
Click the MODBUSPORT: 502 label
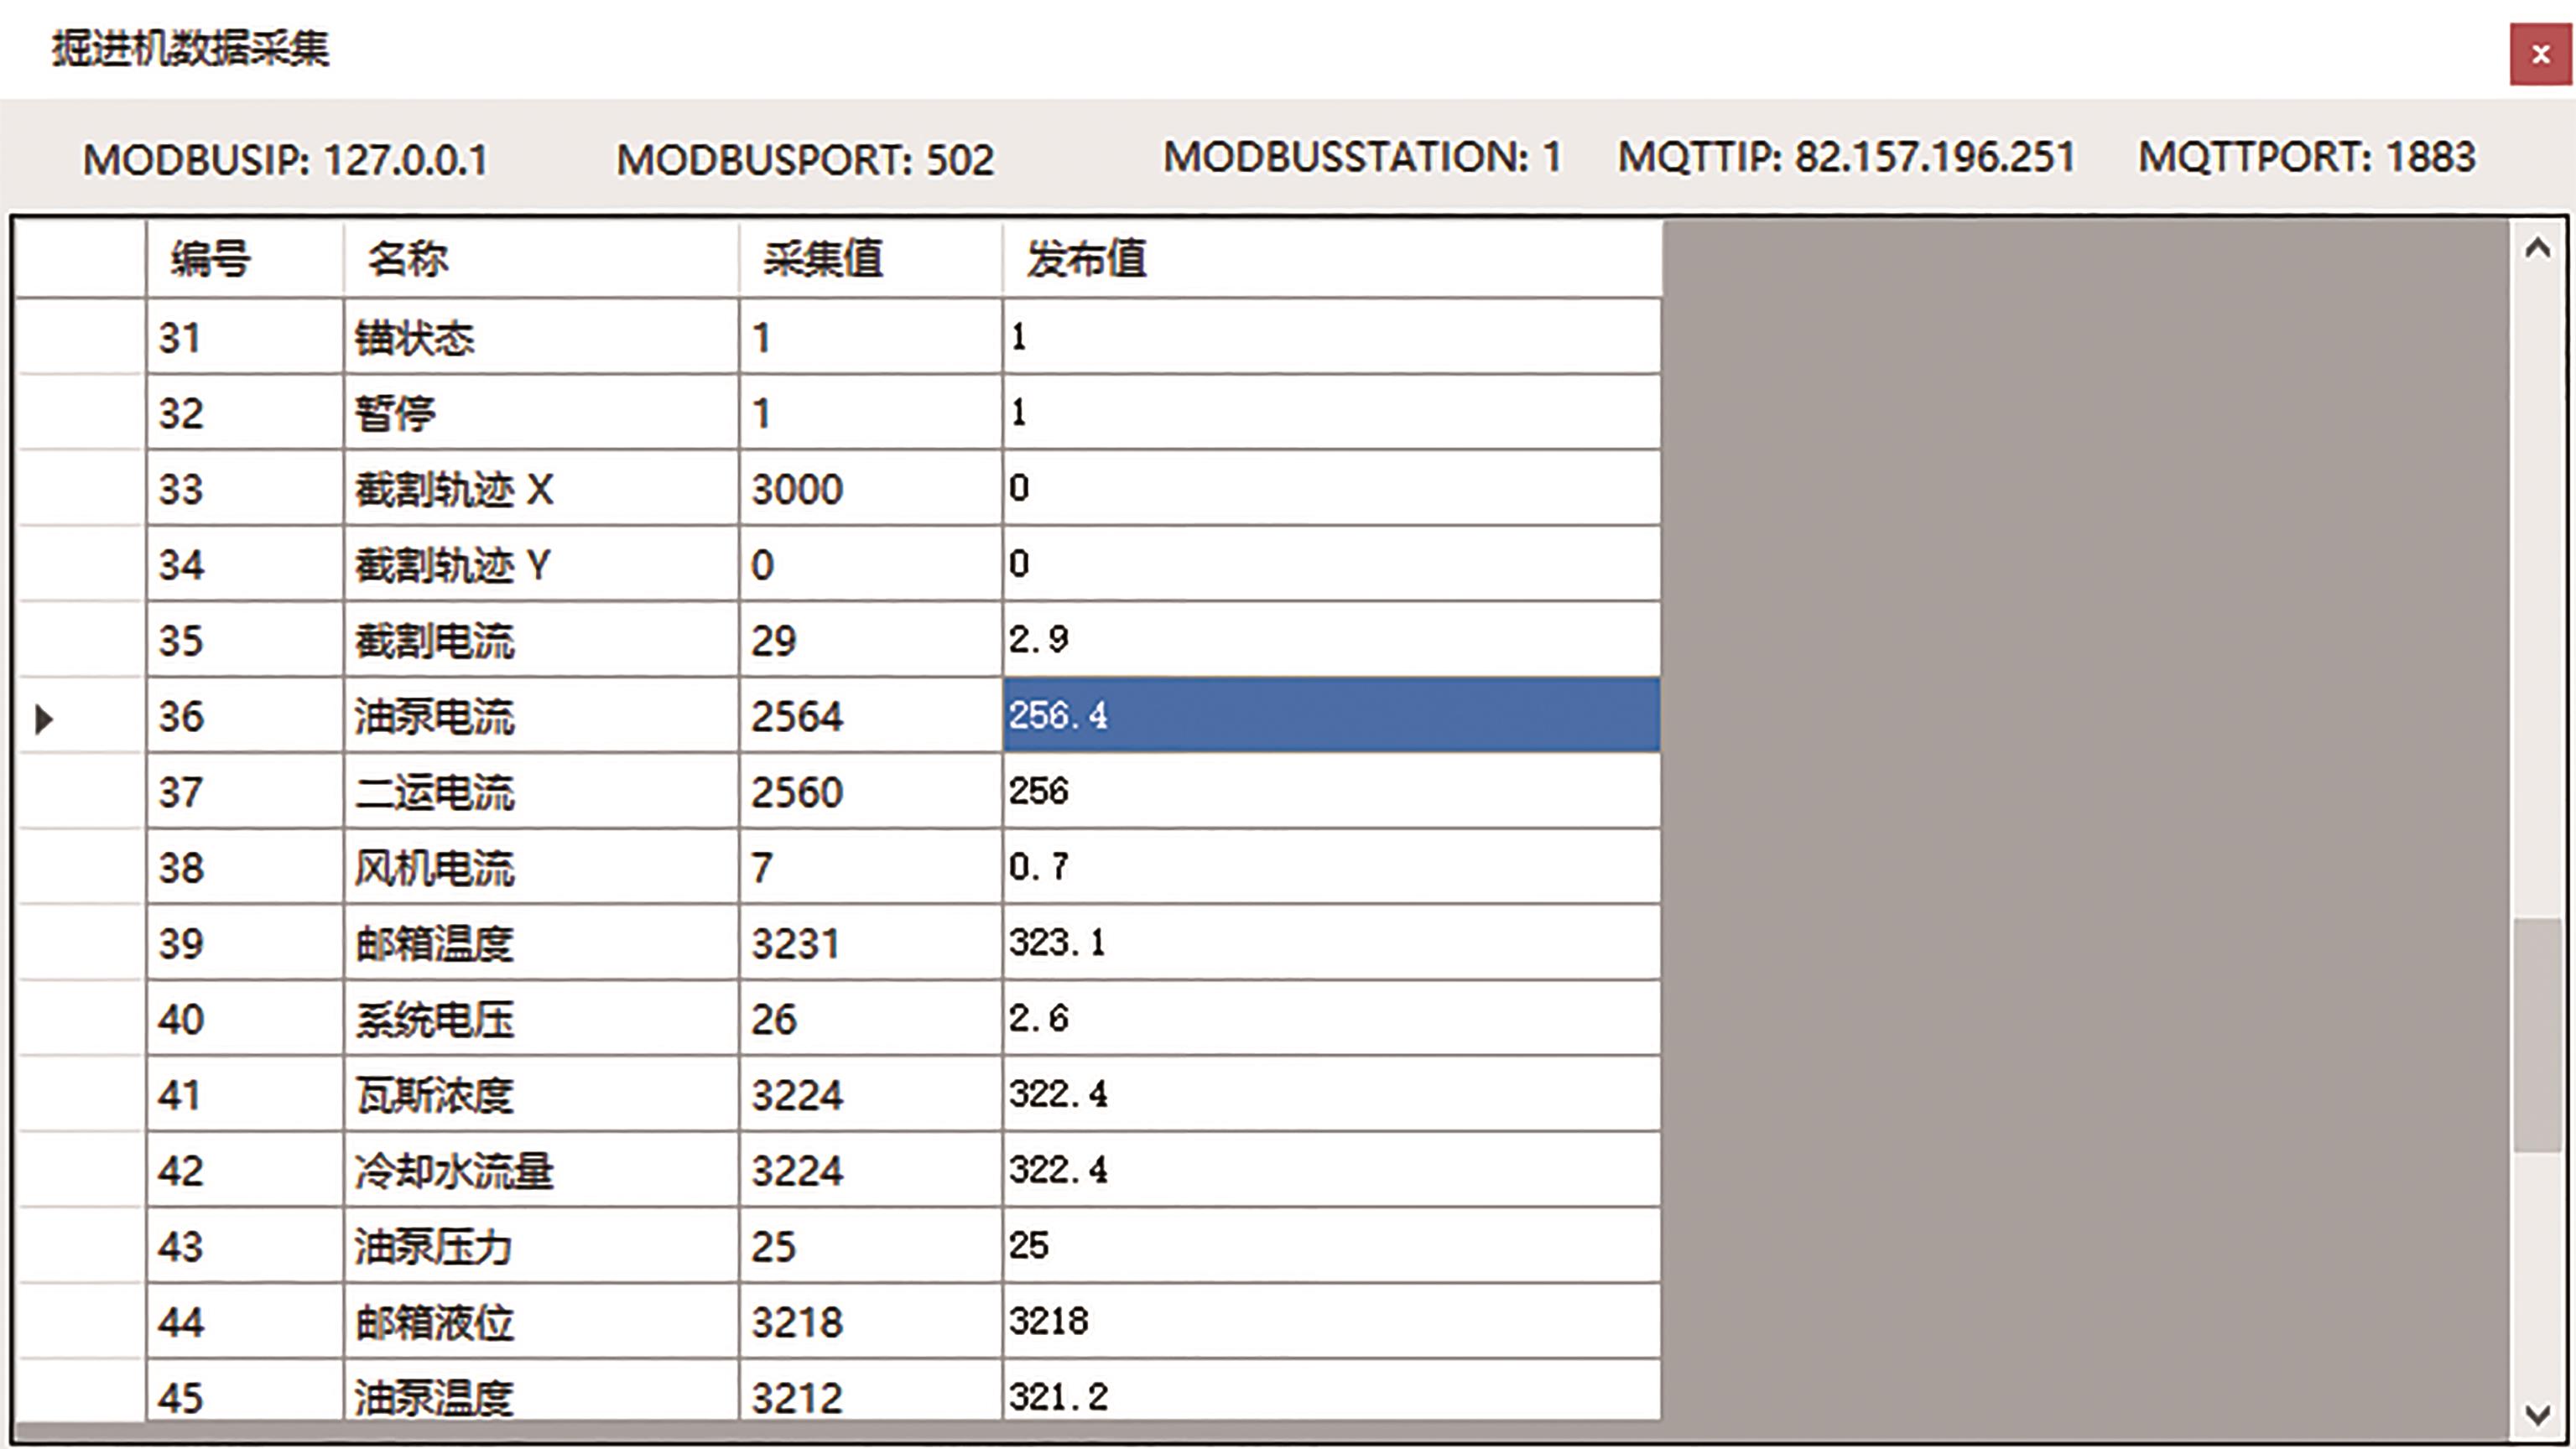tap(805, 160)
